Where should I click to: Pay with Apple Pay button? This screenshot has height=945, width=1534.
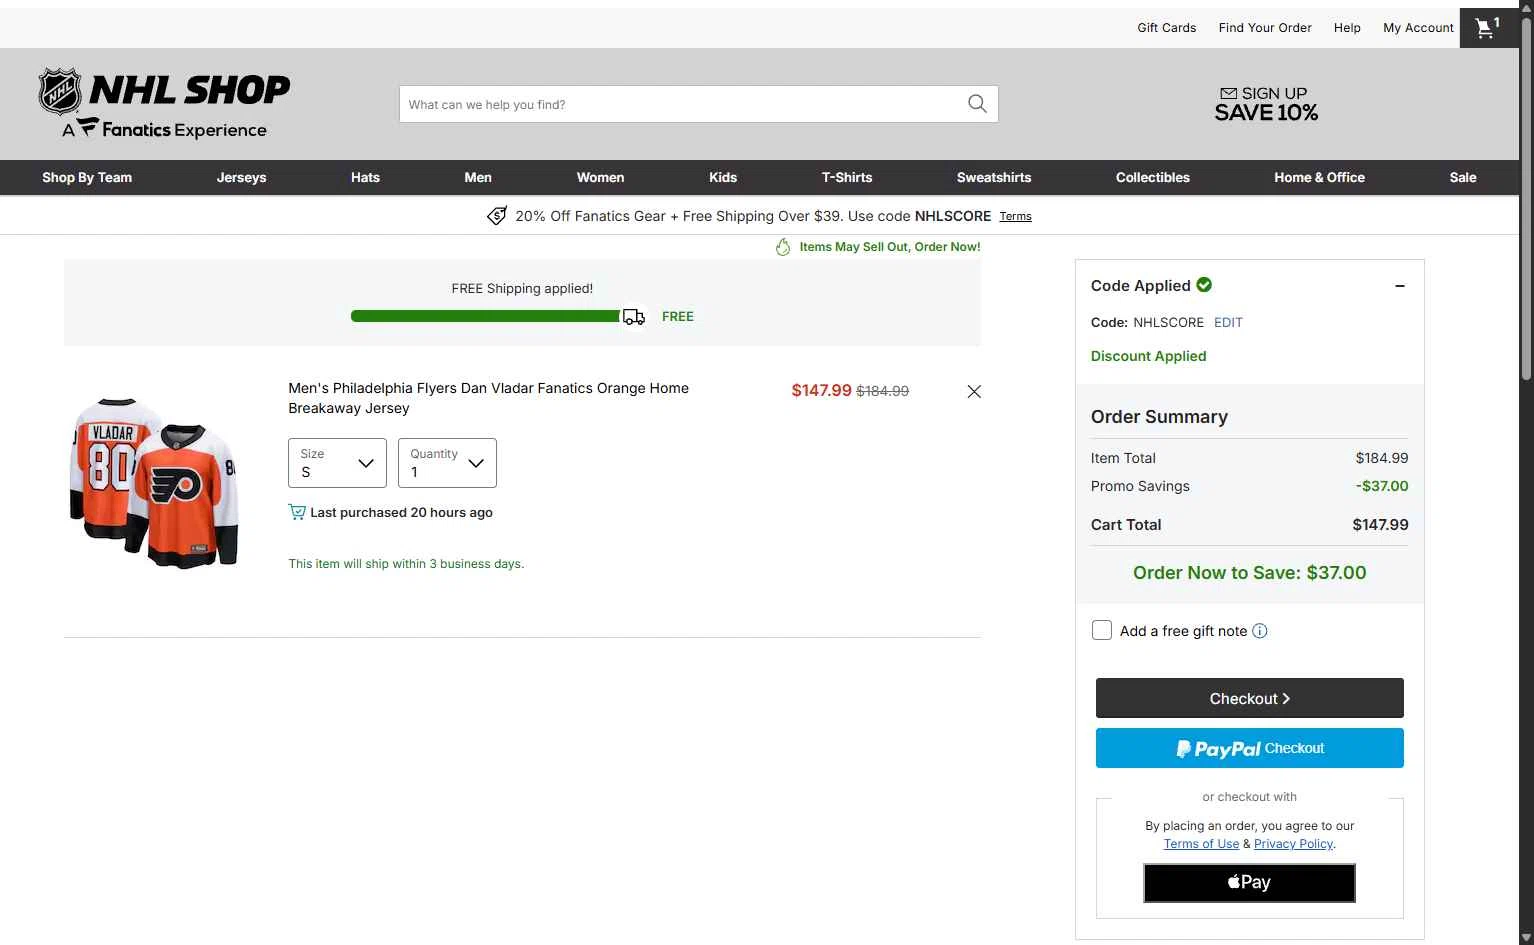click(1250, 883)
